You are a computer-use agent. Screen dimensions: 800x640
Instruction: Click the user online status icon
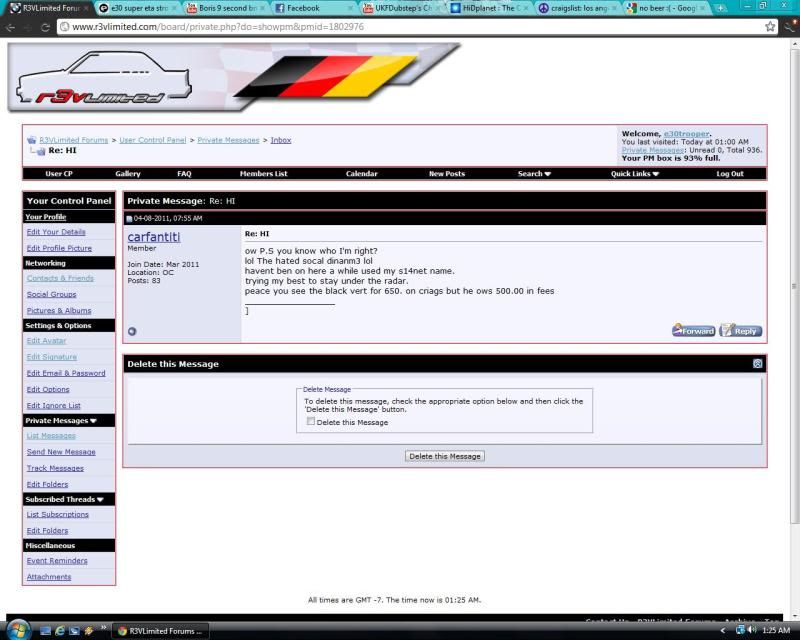132,332
